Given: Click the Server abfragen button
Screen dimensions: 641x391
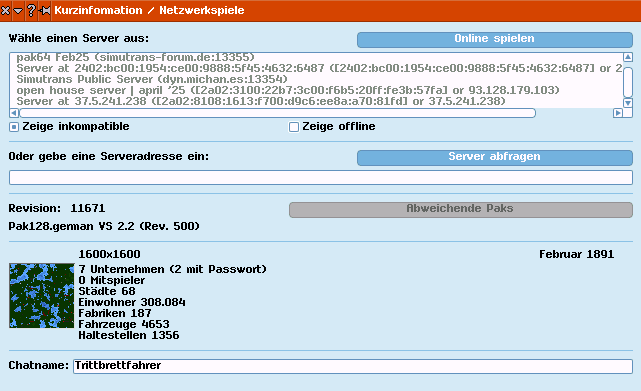Looking at the screenshot, I should [x=495, y=157].
